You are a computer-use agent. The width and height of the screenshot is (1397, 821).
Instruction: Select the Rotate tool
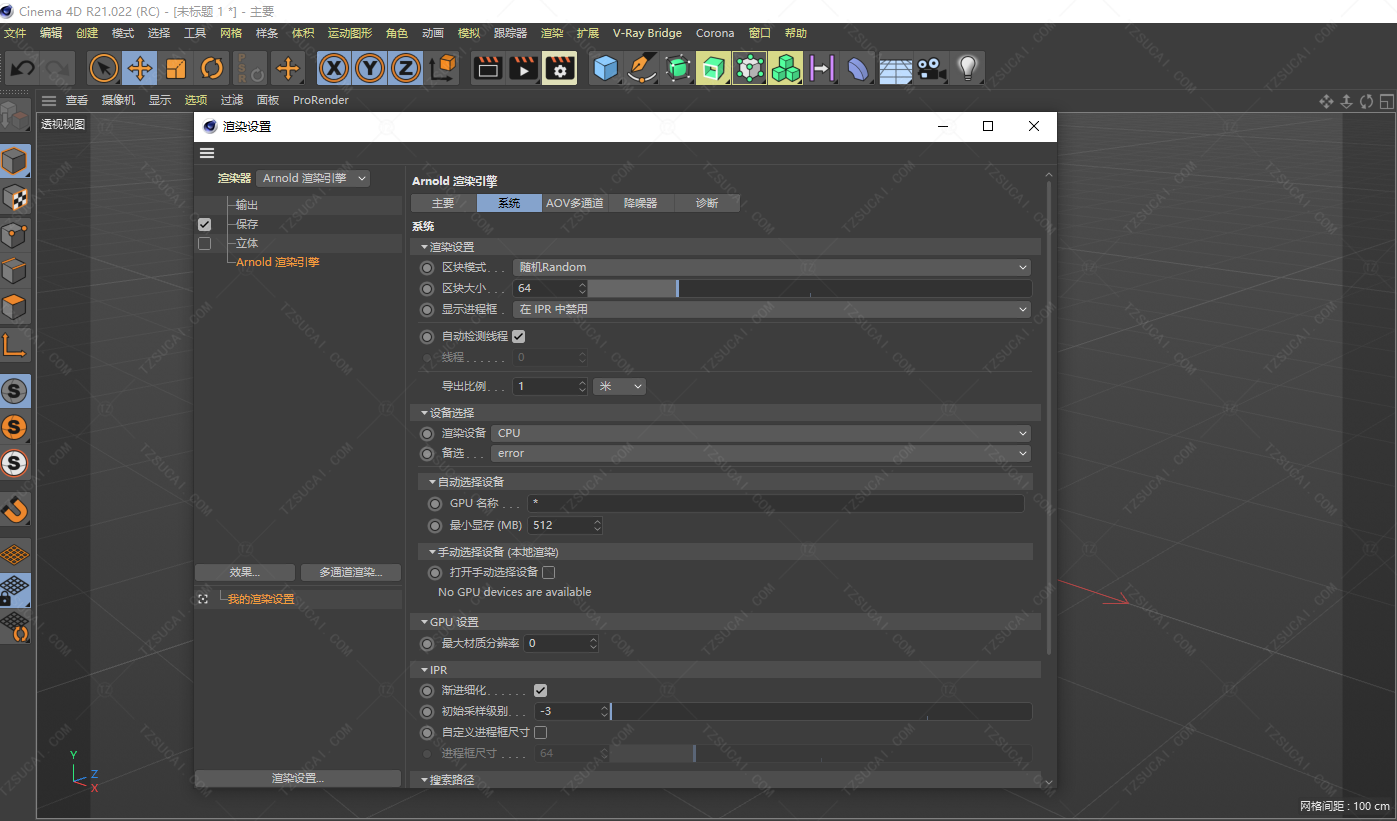click(x=212, y=69)
